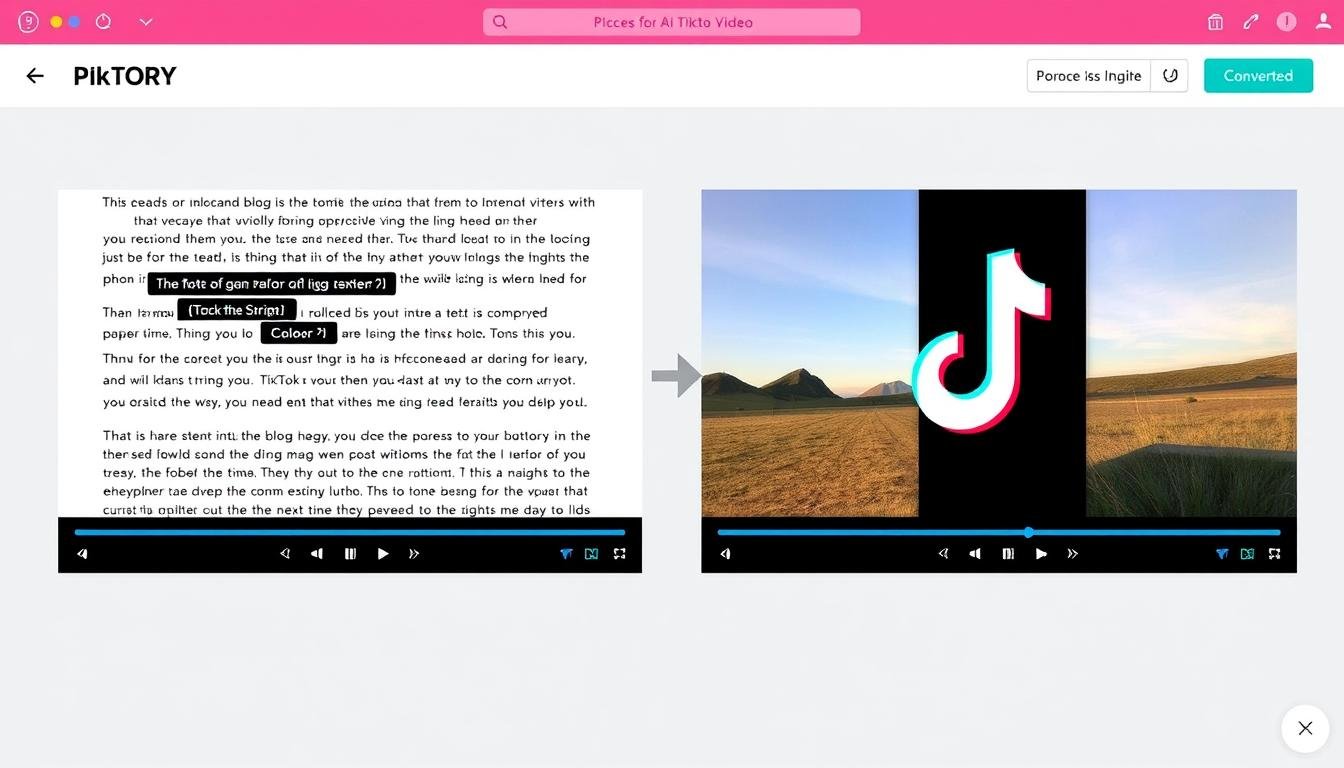
Task: Click the seek bar handle on video player
Action: pos(1028,532)
